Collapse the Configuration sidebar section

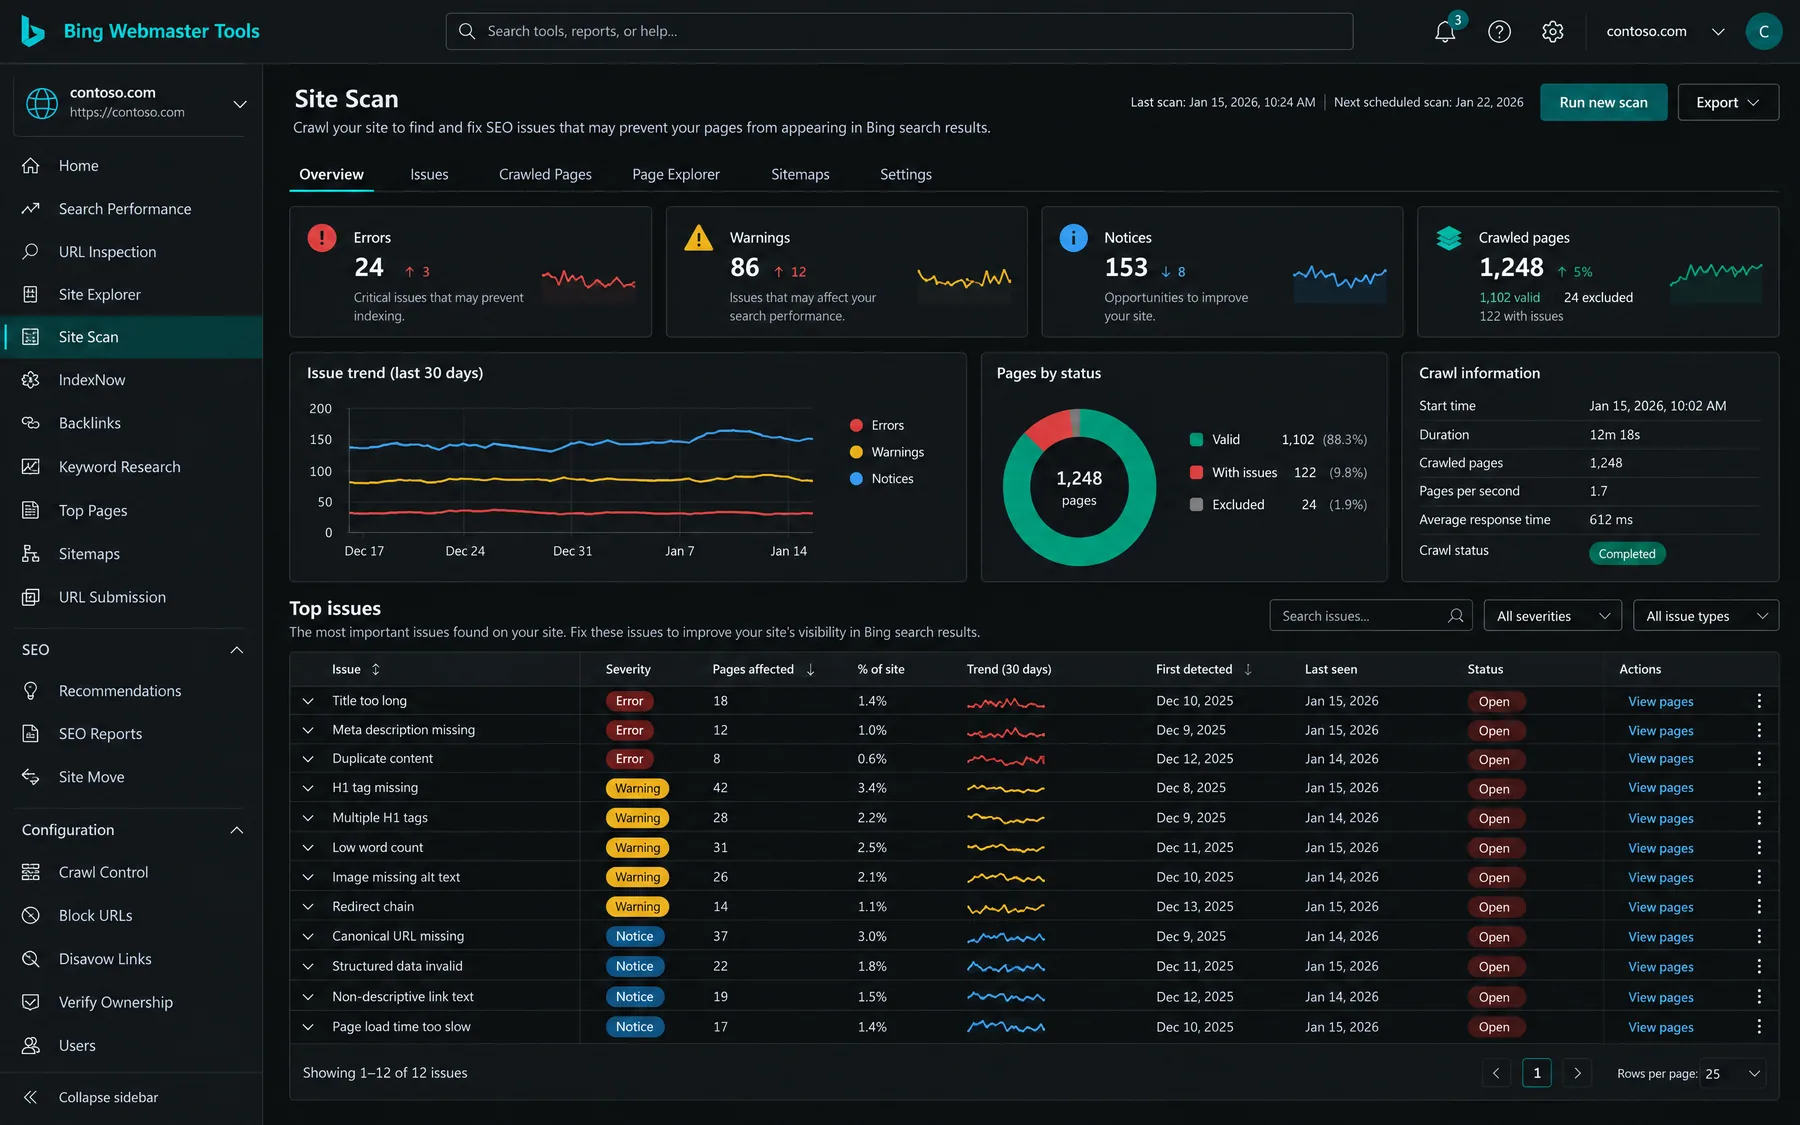tap(237, 830)
